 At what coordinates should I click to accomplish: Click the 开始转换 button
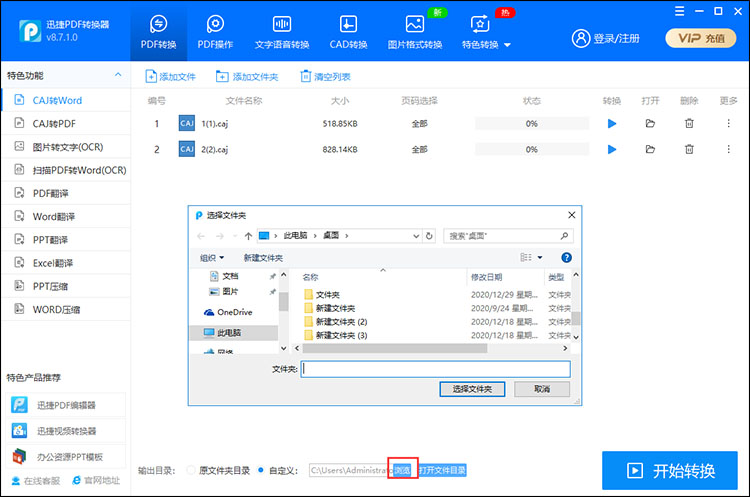pyautogui.click(x=670, y=470)
